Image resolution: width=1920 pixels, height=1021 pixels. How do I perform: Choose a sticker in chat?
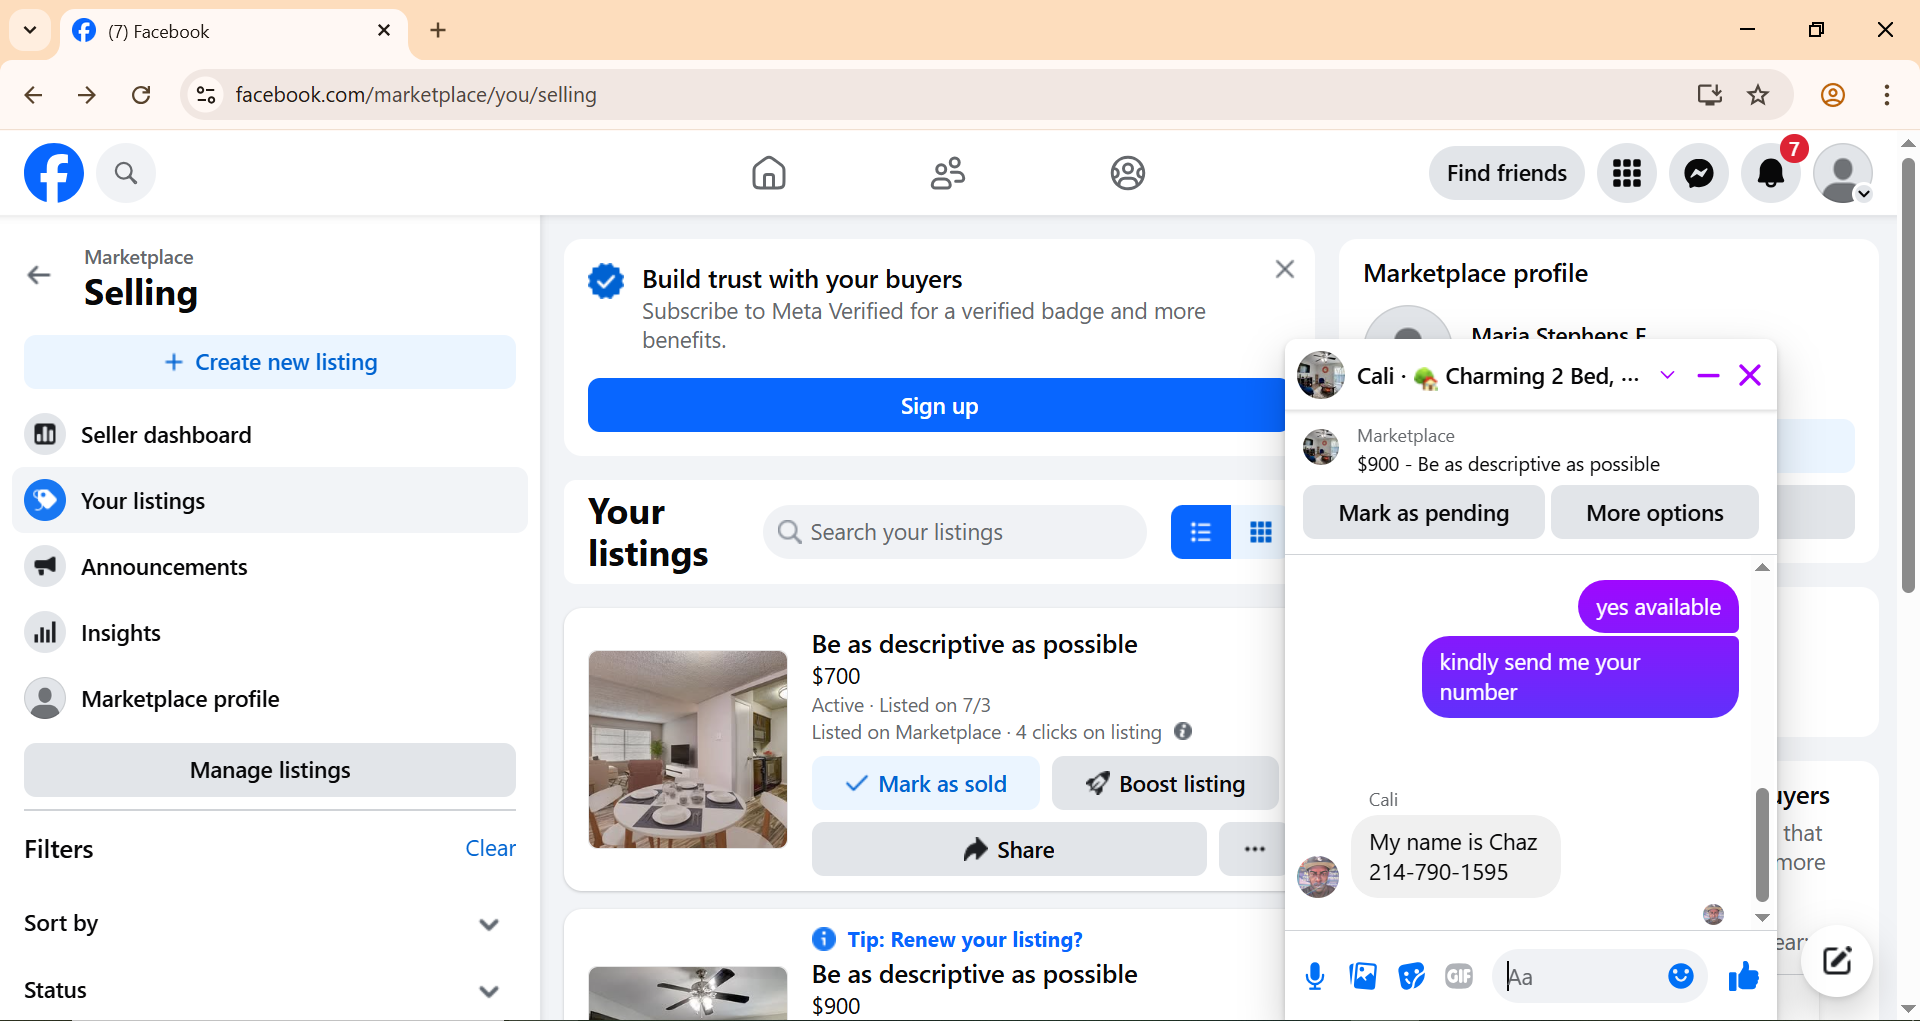click(x=1411, y=976)
